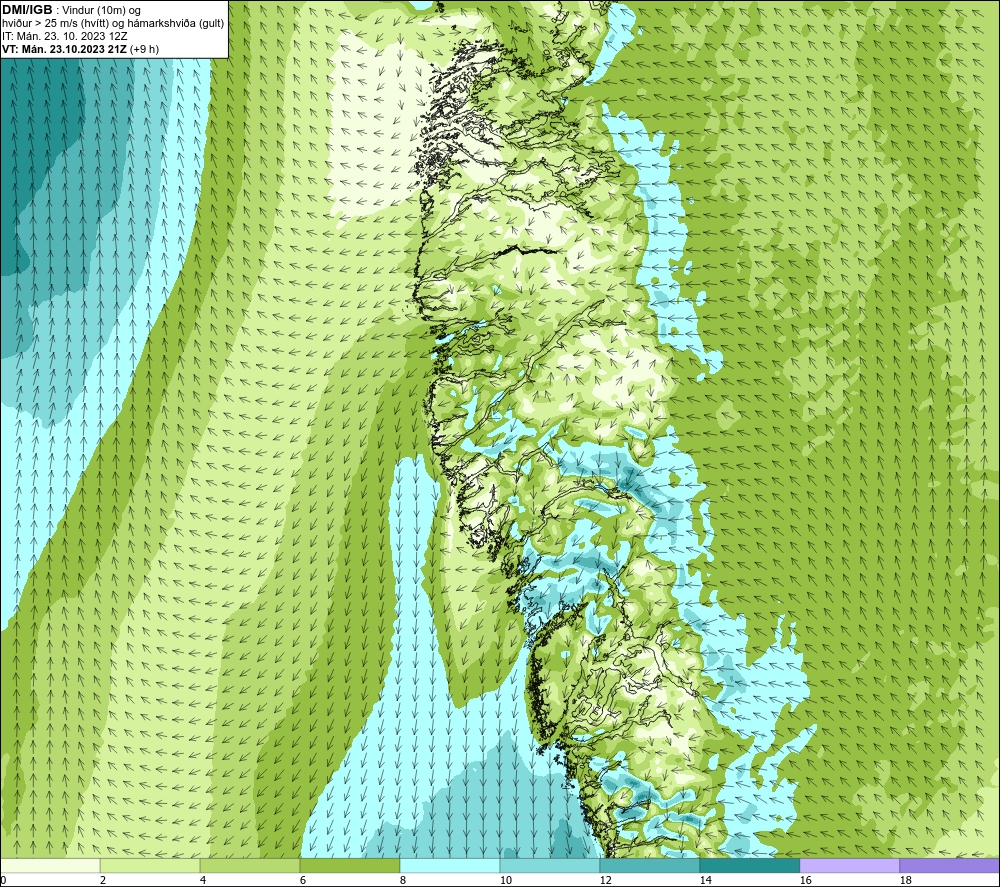
Task: Click the 'hviður > 25 m/s (hvítt)' line
Action: pos(54,24)
